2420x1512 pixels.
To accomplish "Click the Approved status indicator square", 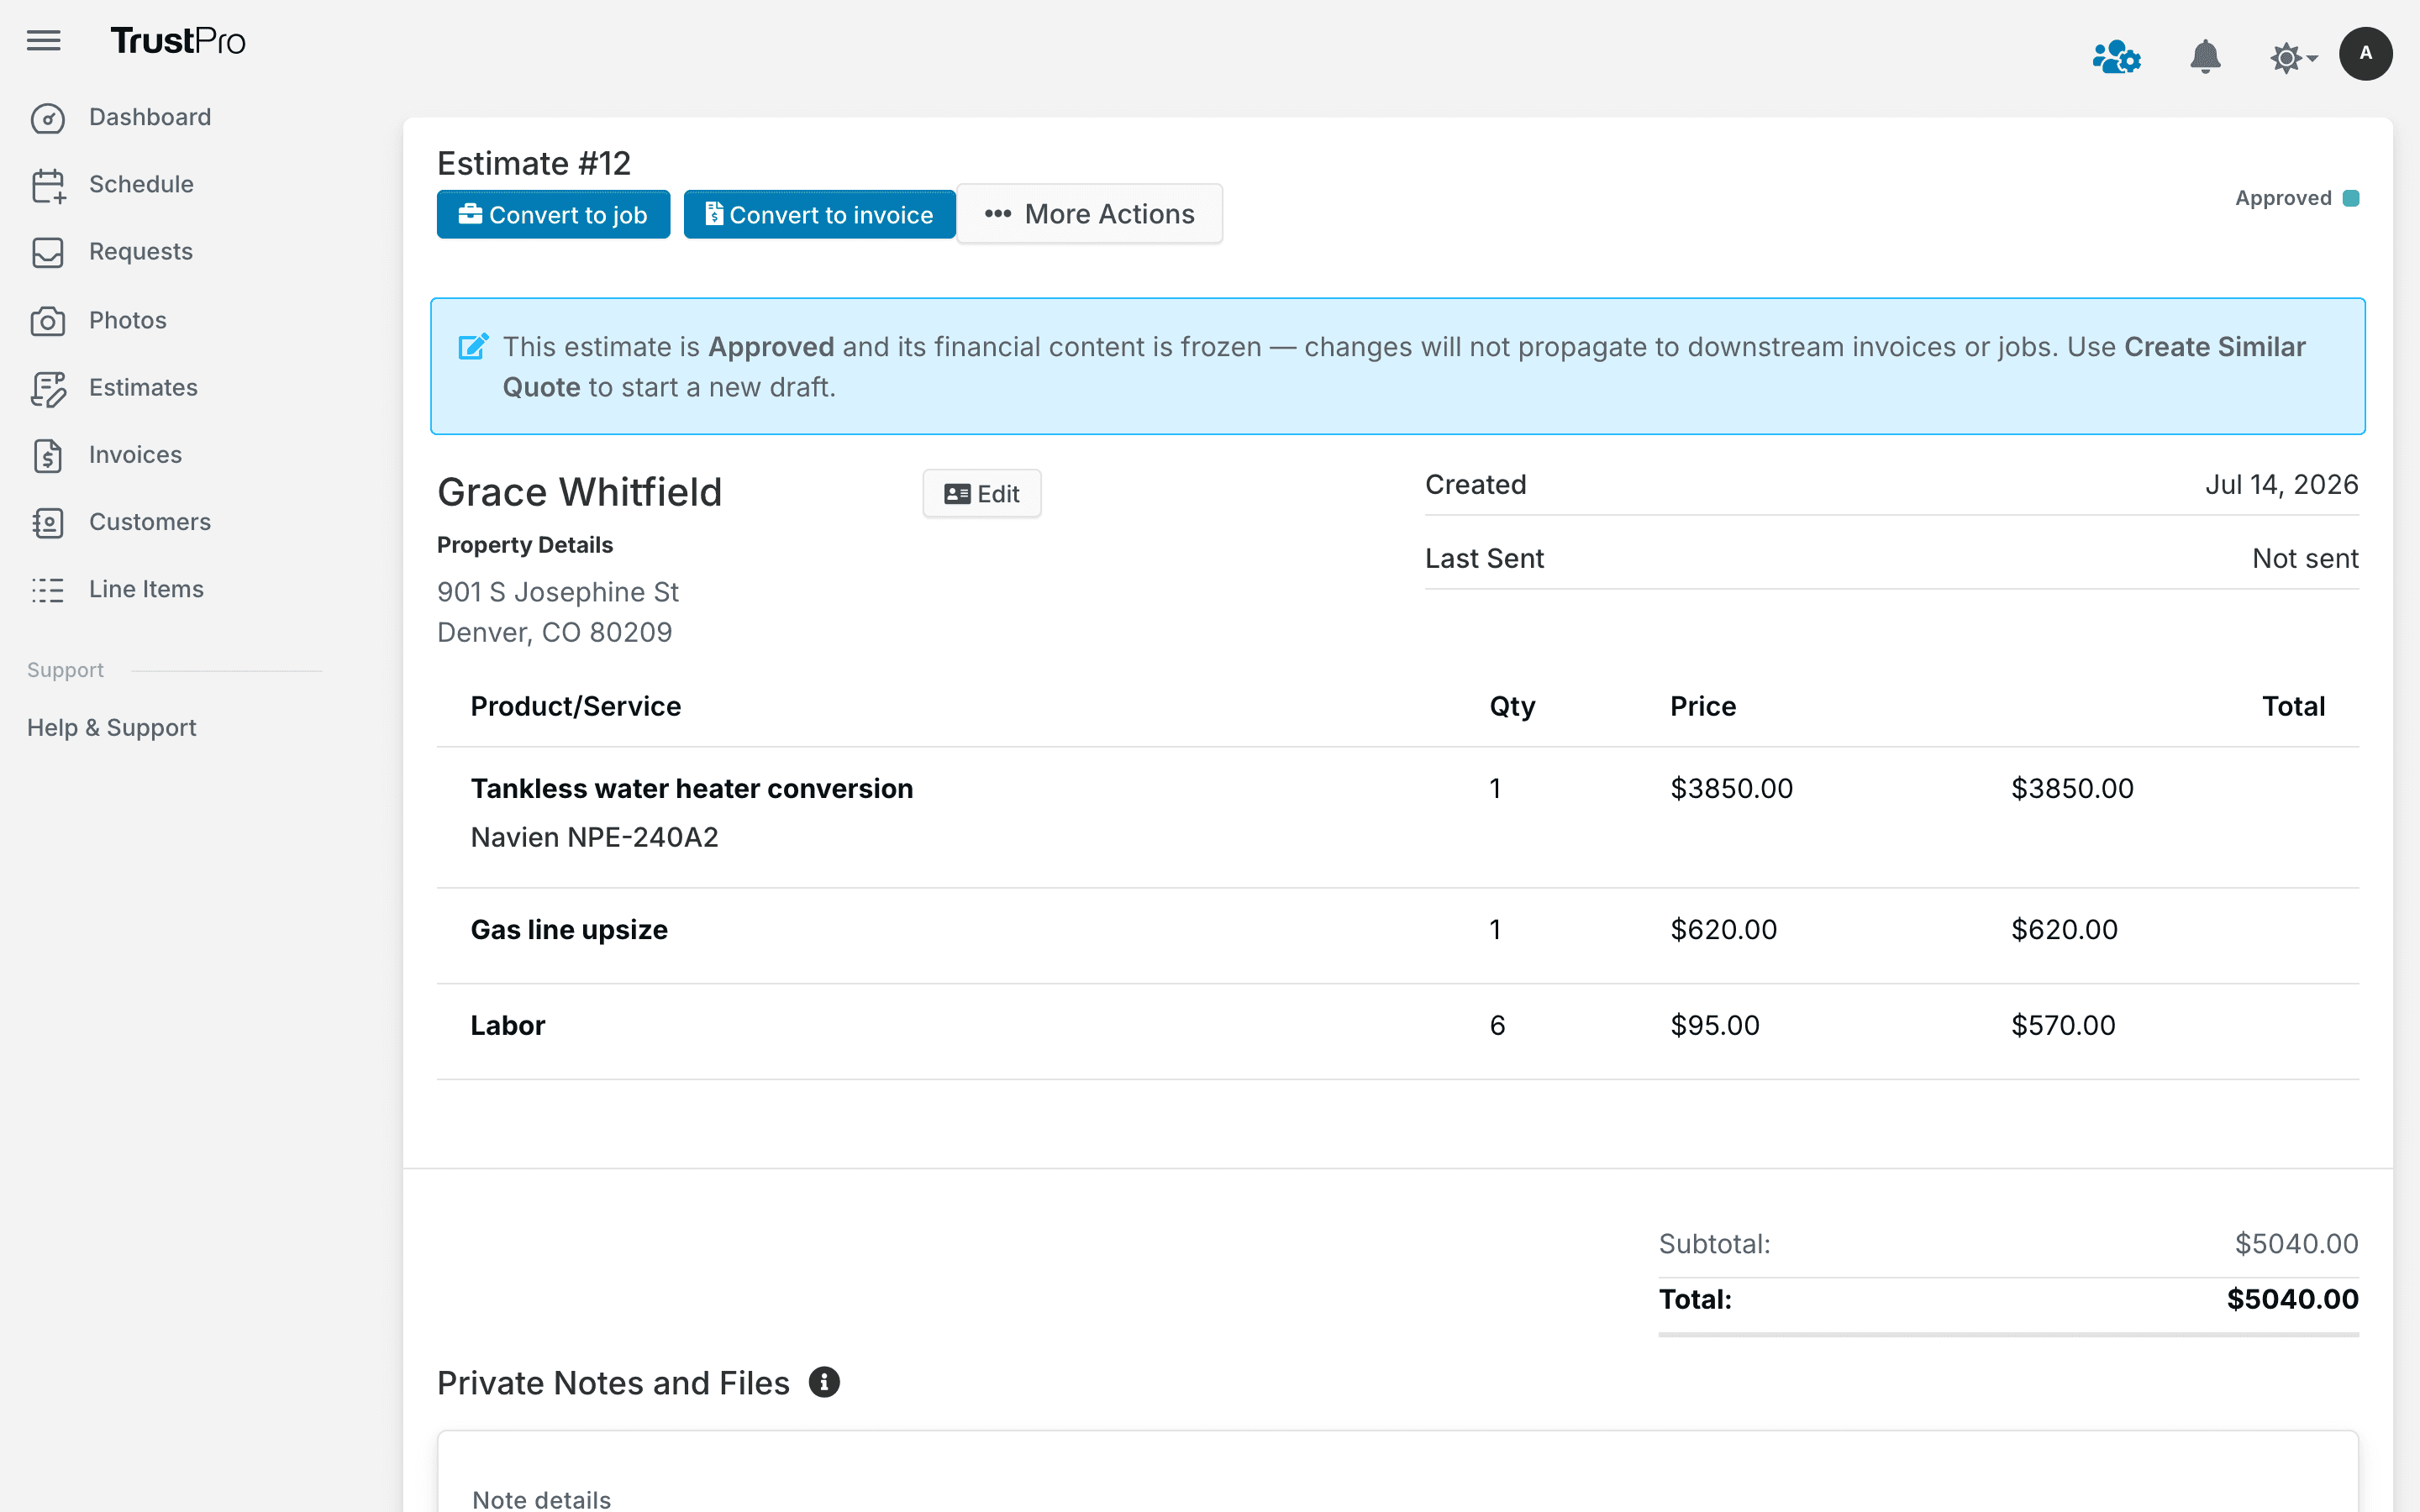I will coord(2351,198).
